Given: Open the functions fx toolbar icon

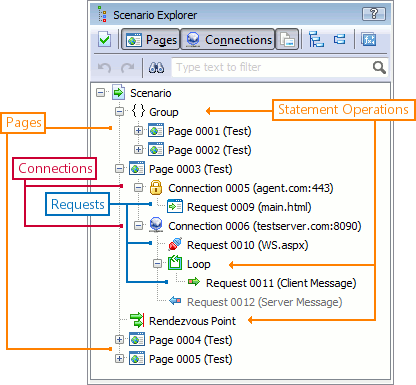Looking at the screenshot, I should tap(369, 40).
